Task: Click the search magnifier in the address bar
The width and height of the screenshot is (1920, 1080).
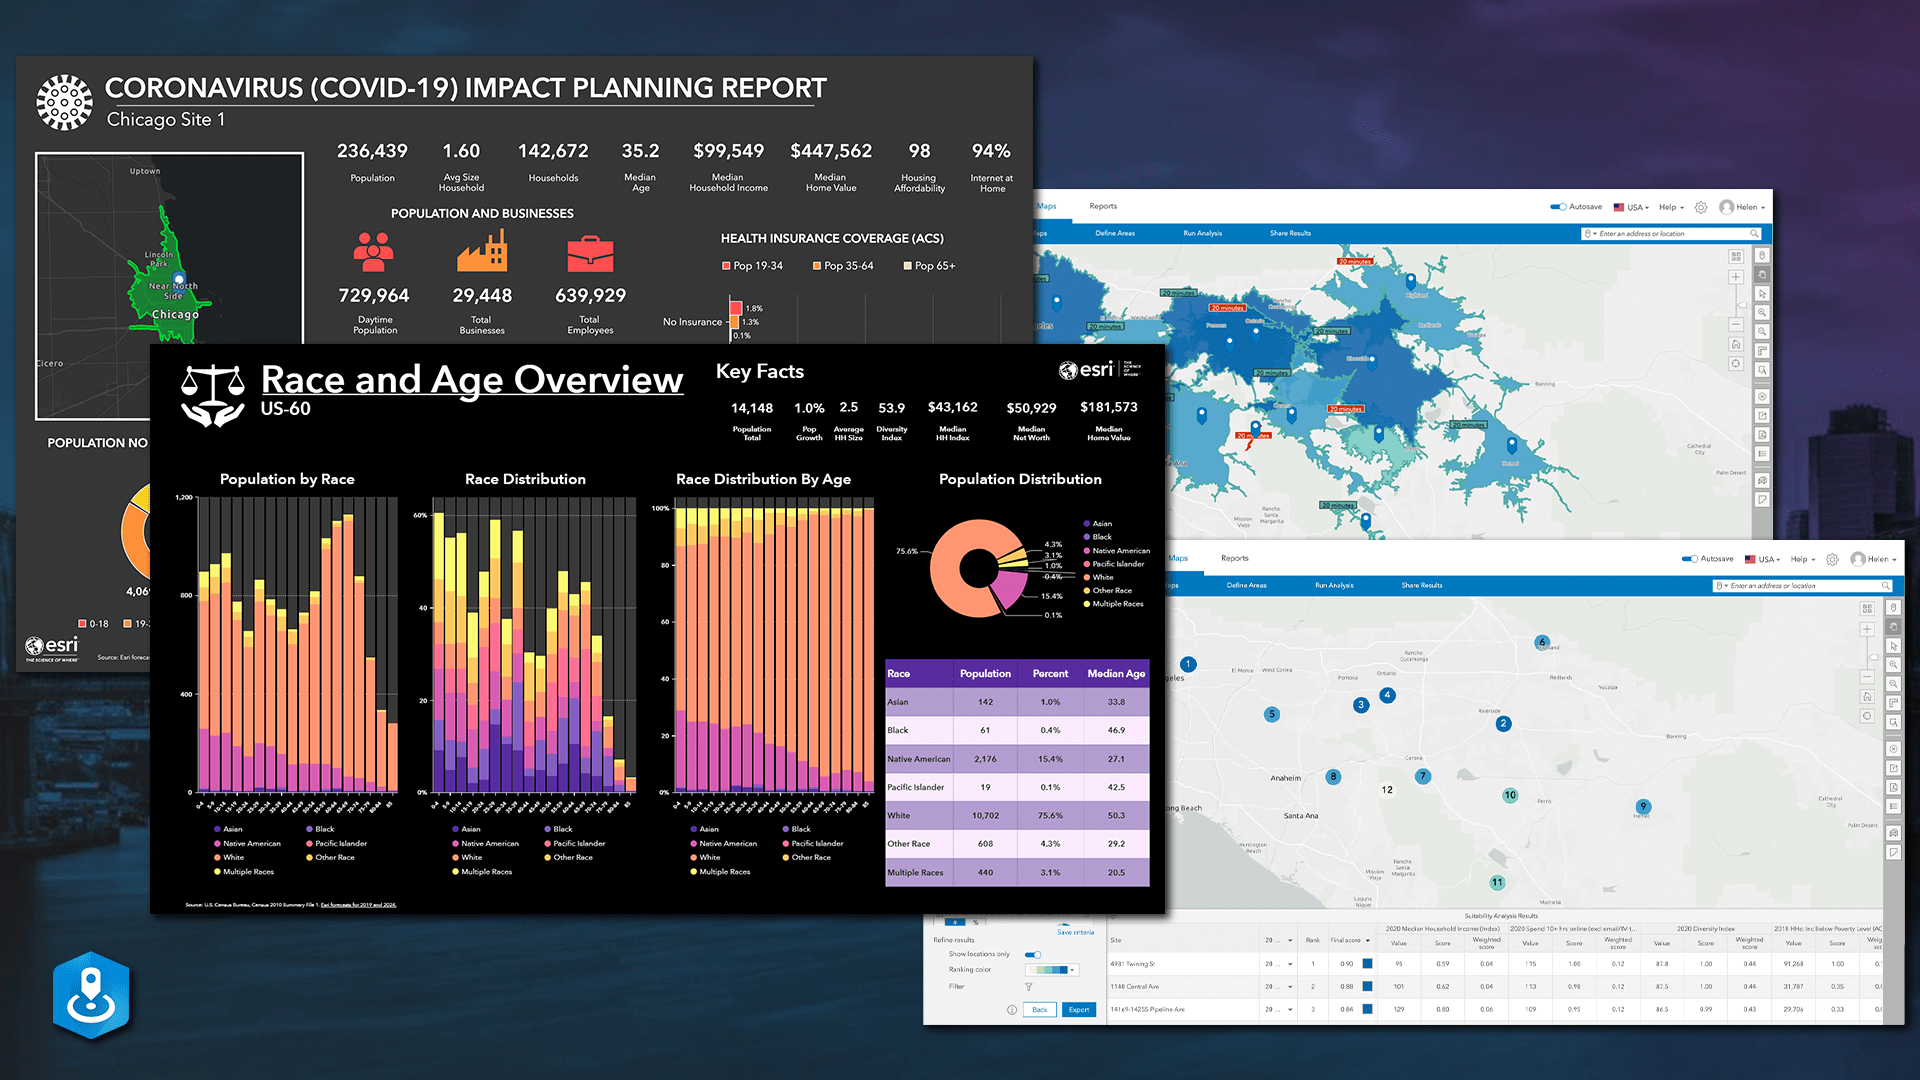Action: pyautogui.click(x=1754, y=233)
